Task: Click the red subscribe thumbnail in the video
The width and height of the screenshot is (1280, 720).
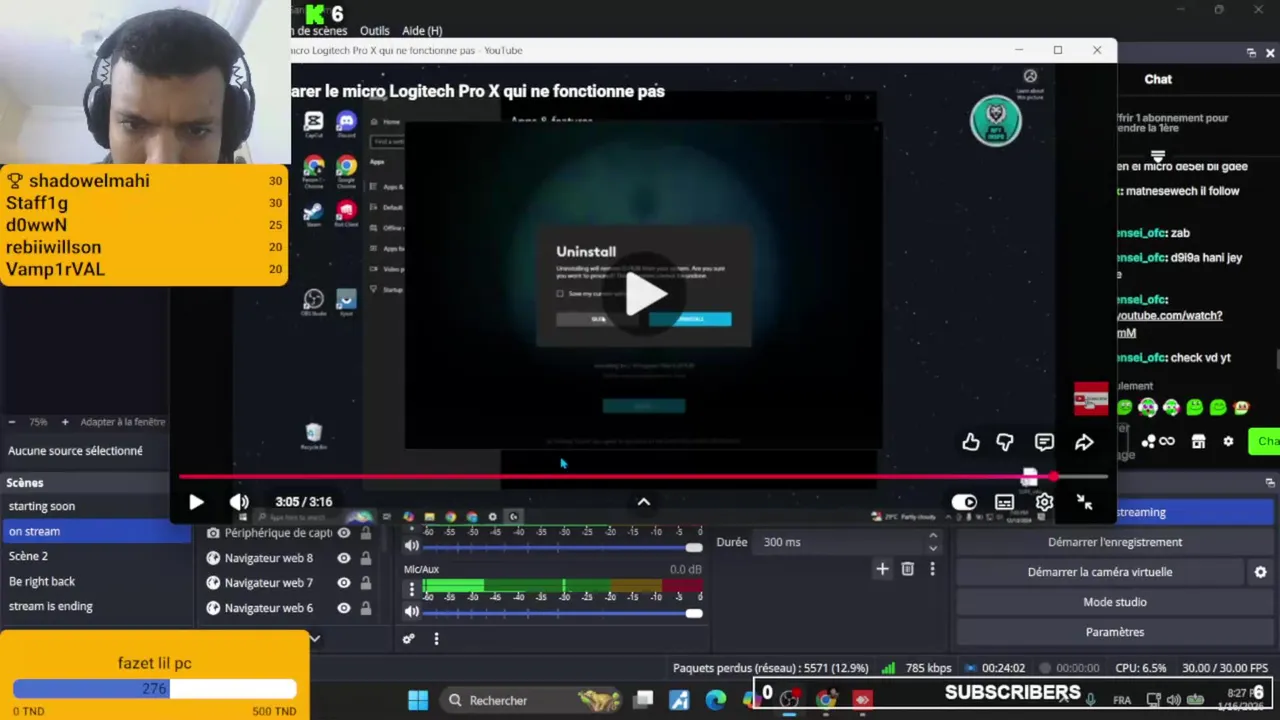Action: pos(1091,399)
